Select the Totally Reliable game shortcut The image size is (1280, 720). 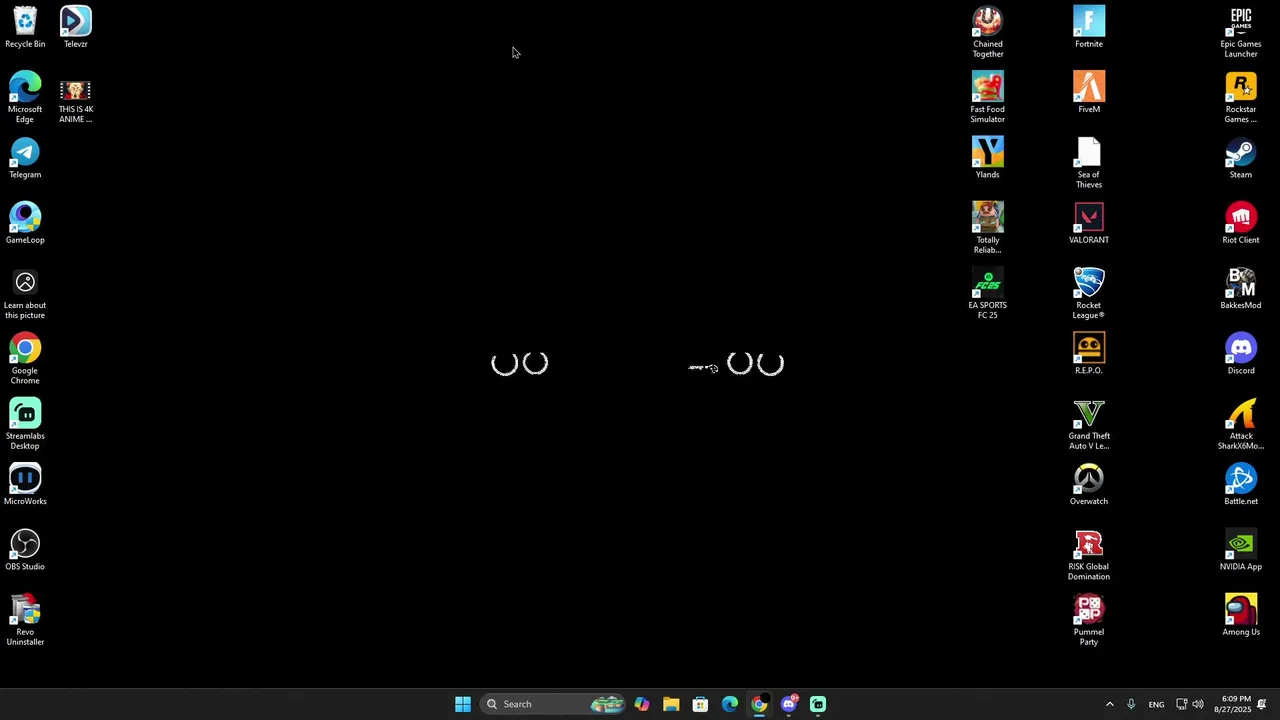[987, 228]
